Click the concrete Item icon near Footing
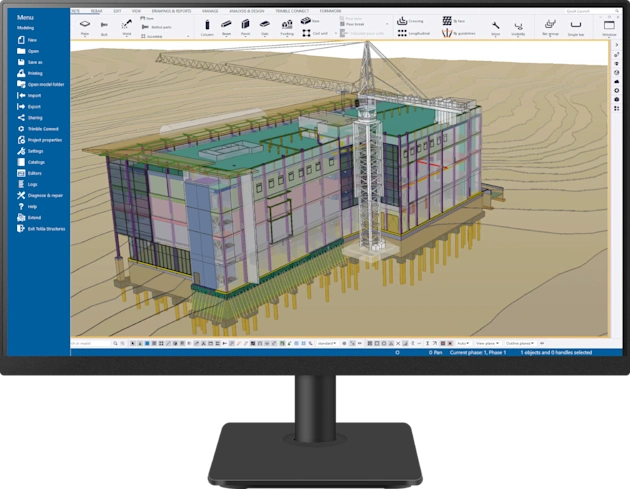Image resolution: width=630 pixels, height=489 pixels. [310, 20]
